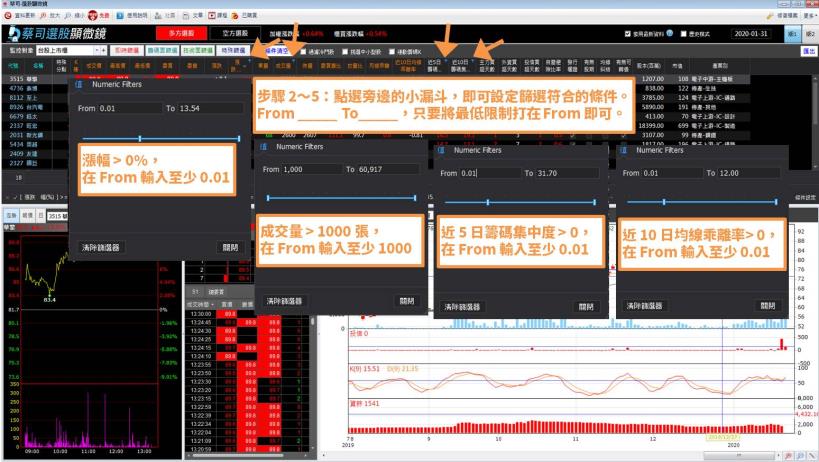Click filter funnel on 漲幅 column header
The image size is (819, 462).
[x=249, y=60]
